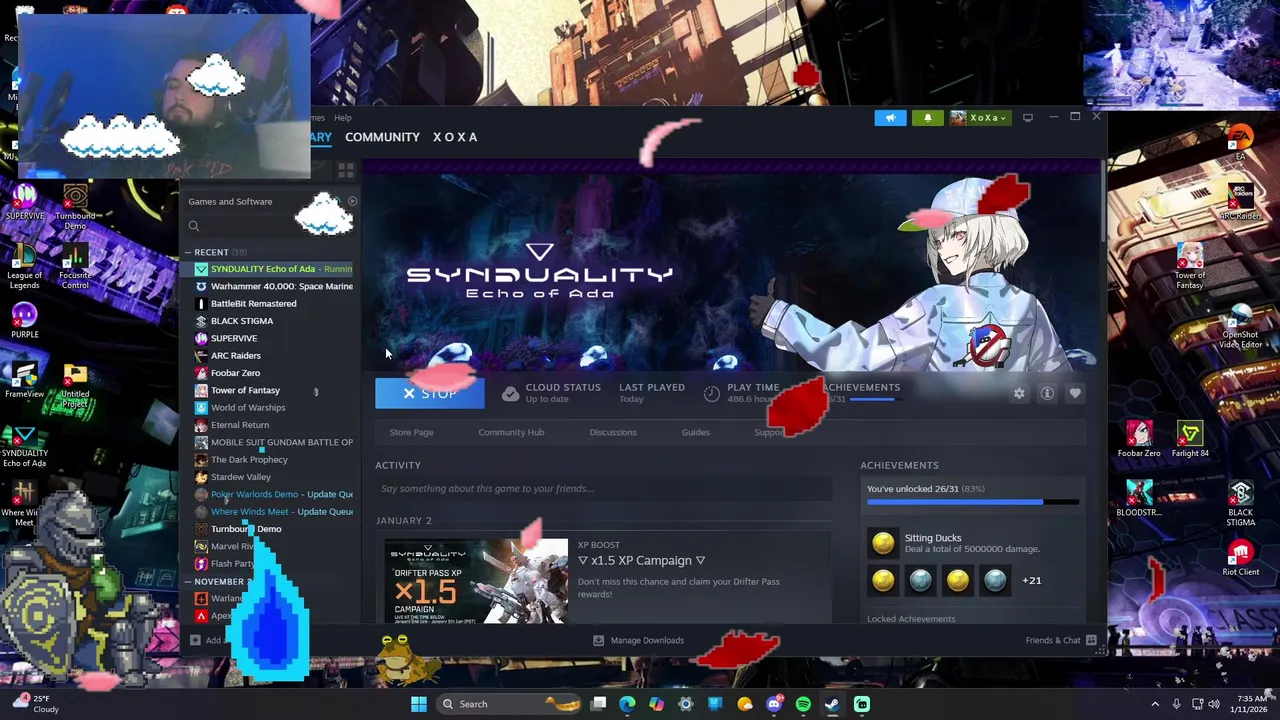Open the Community Hub link
1280x720 pixels.
tap(511, 432)
